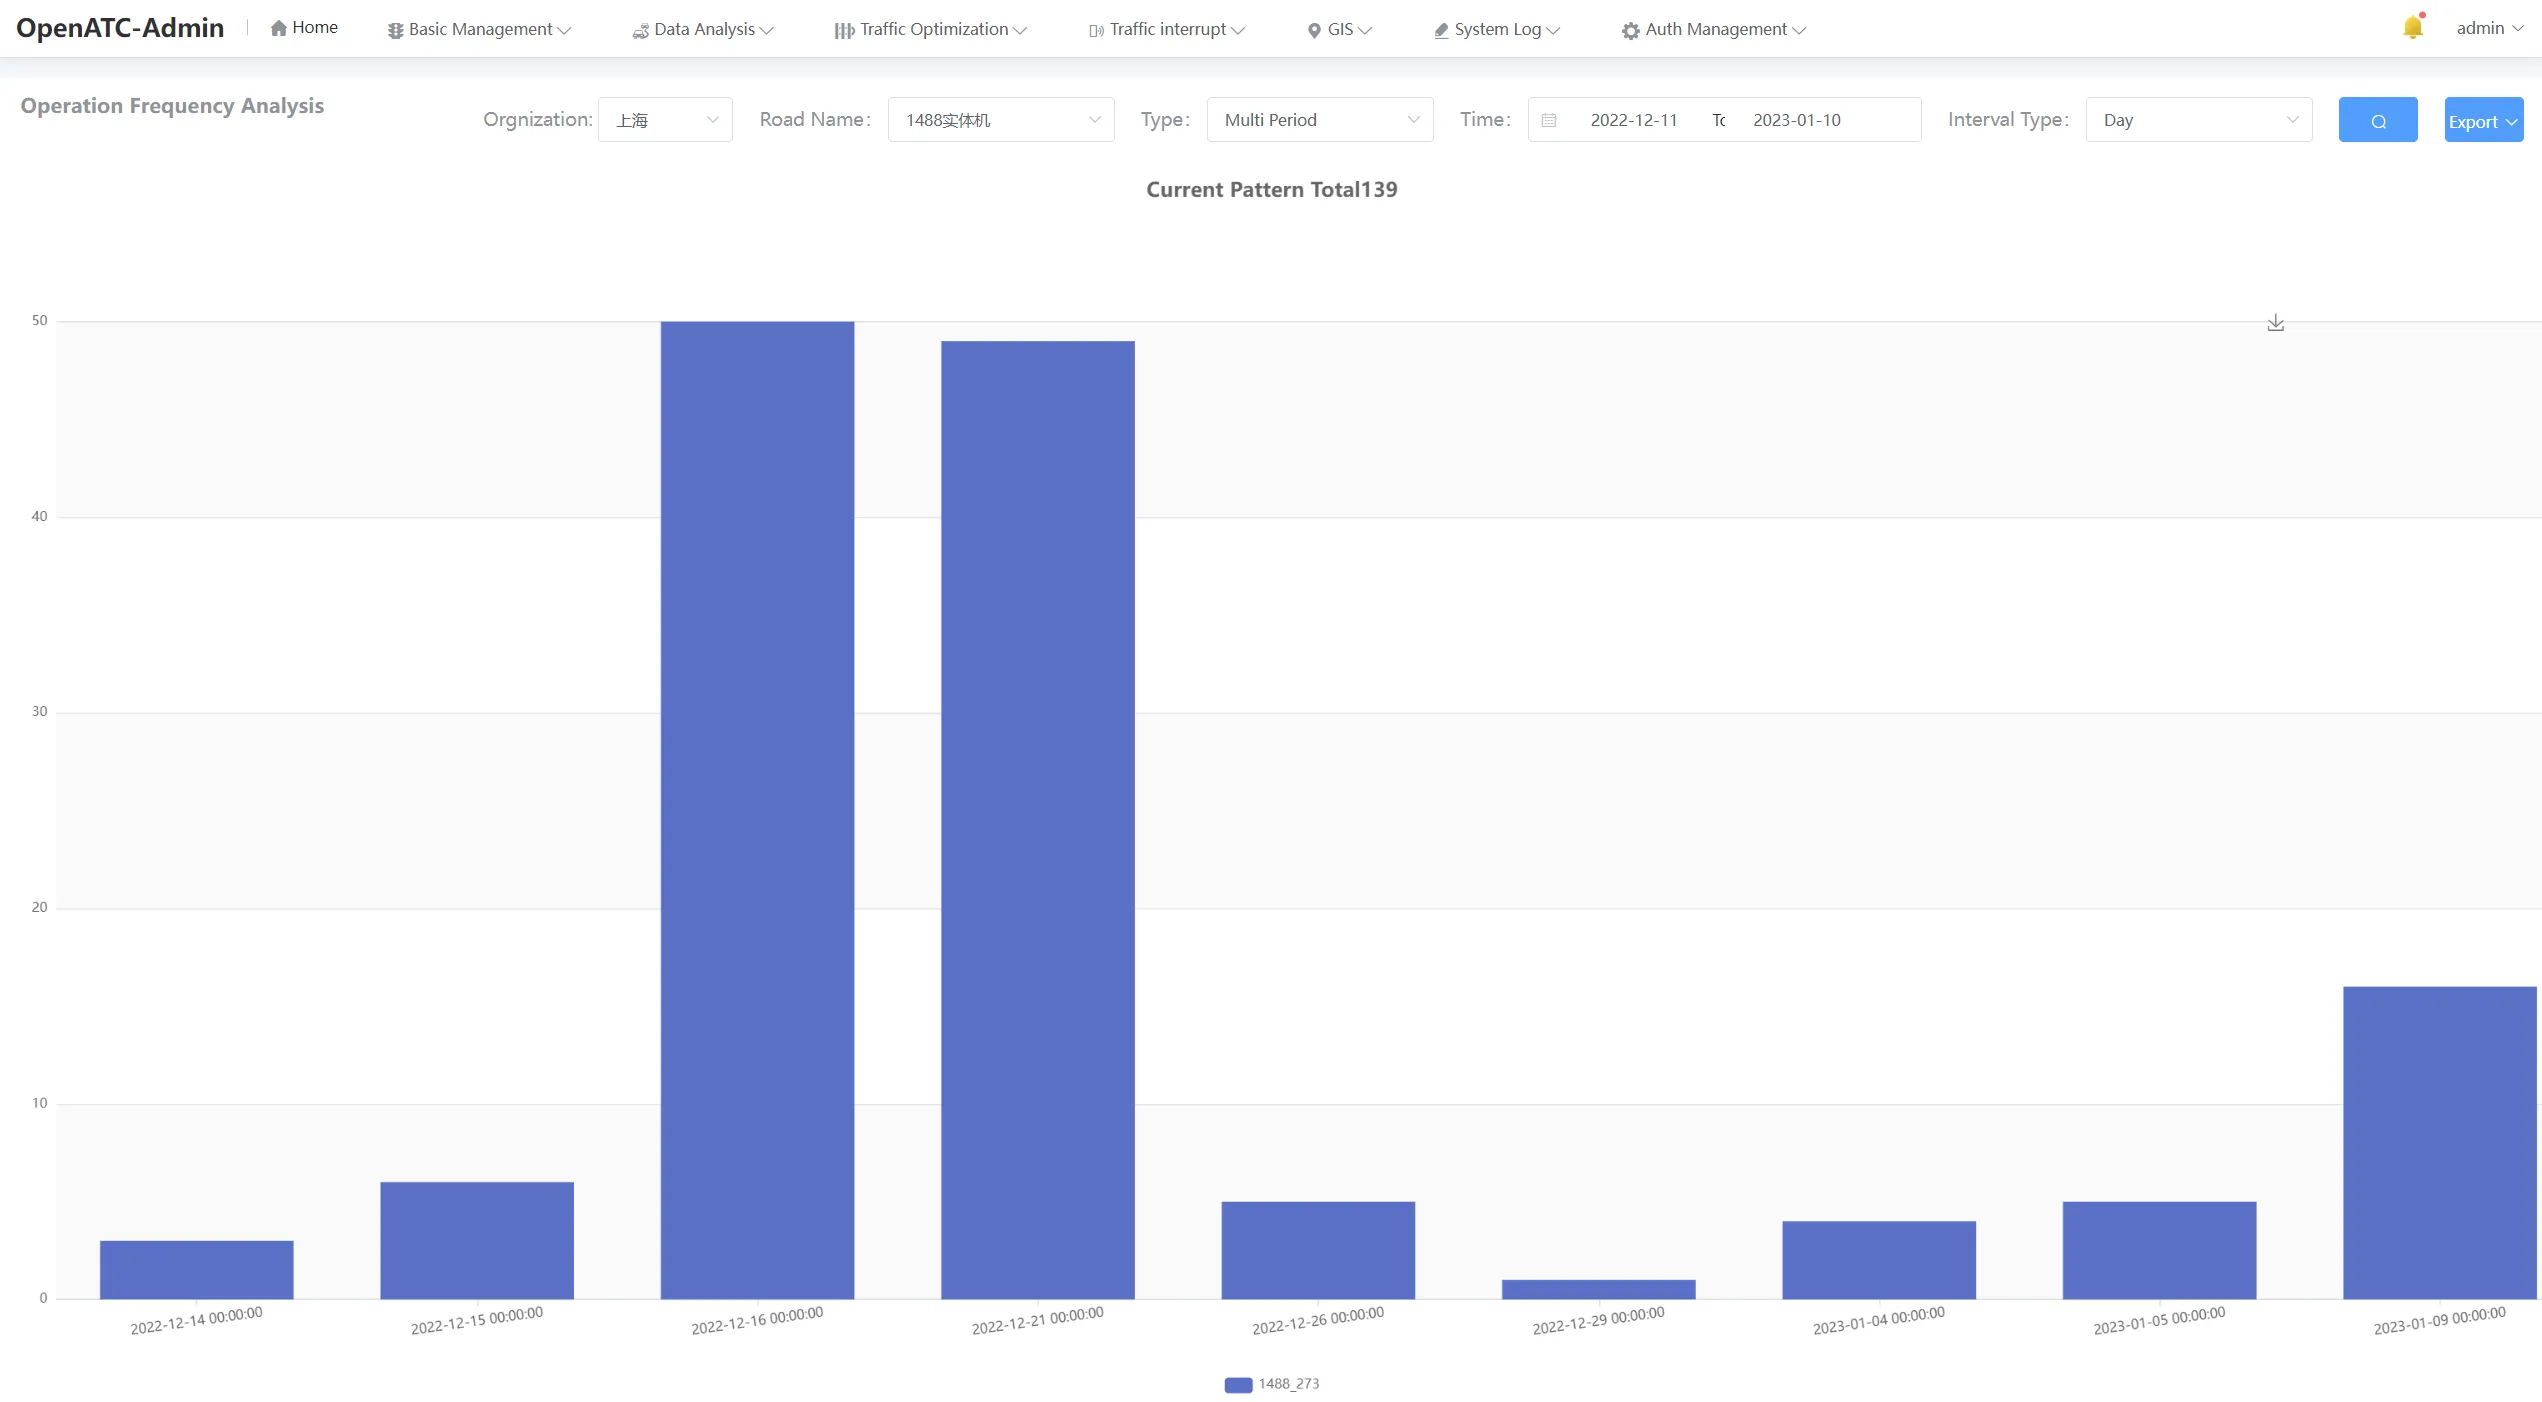Open the admin user menu
Screen dimensions: 2542x1402
(2490, 28)
